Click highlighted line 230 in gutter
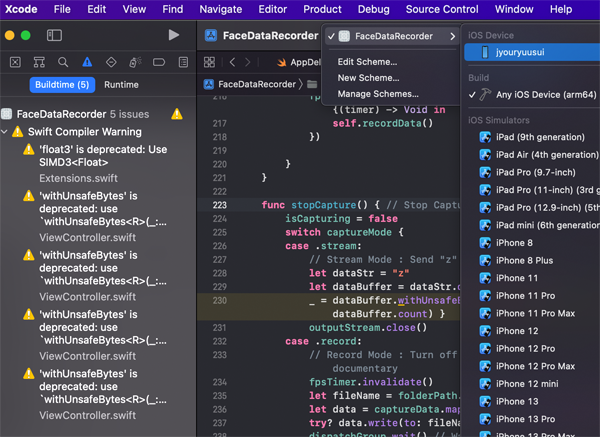 click(x=220, y=300)
